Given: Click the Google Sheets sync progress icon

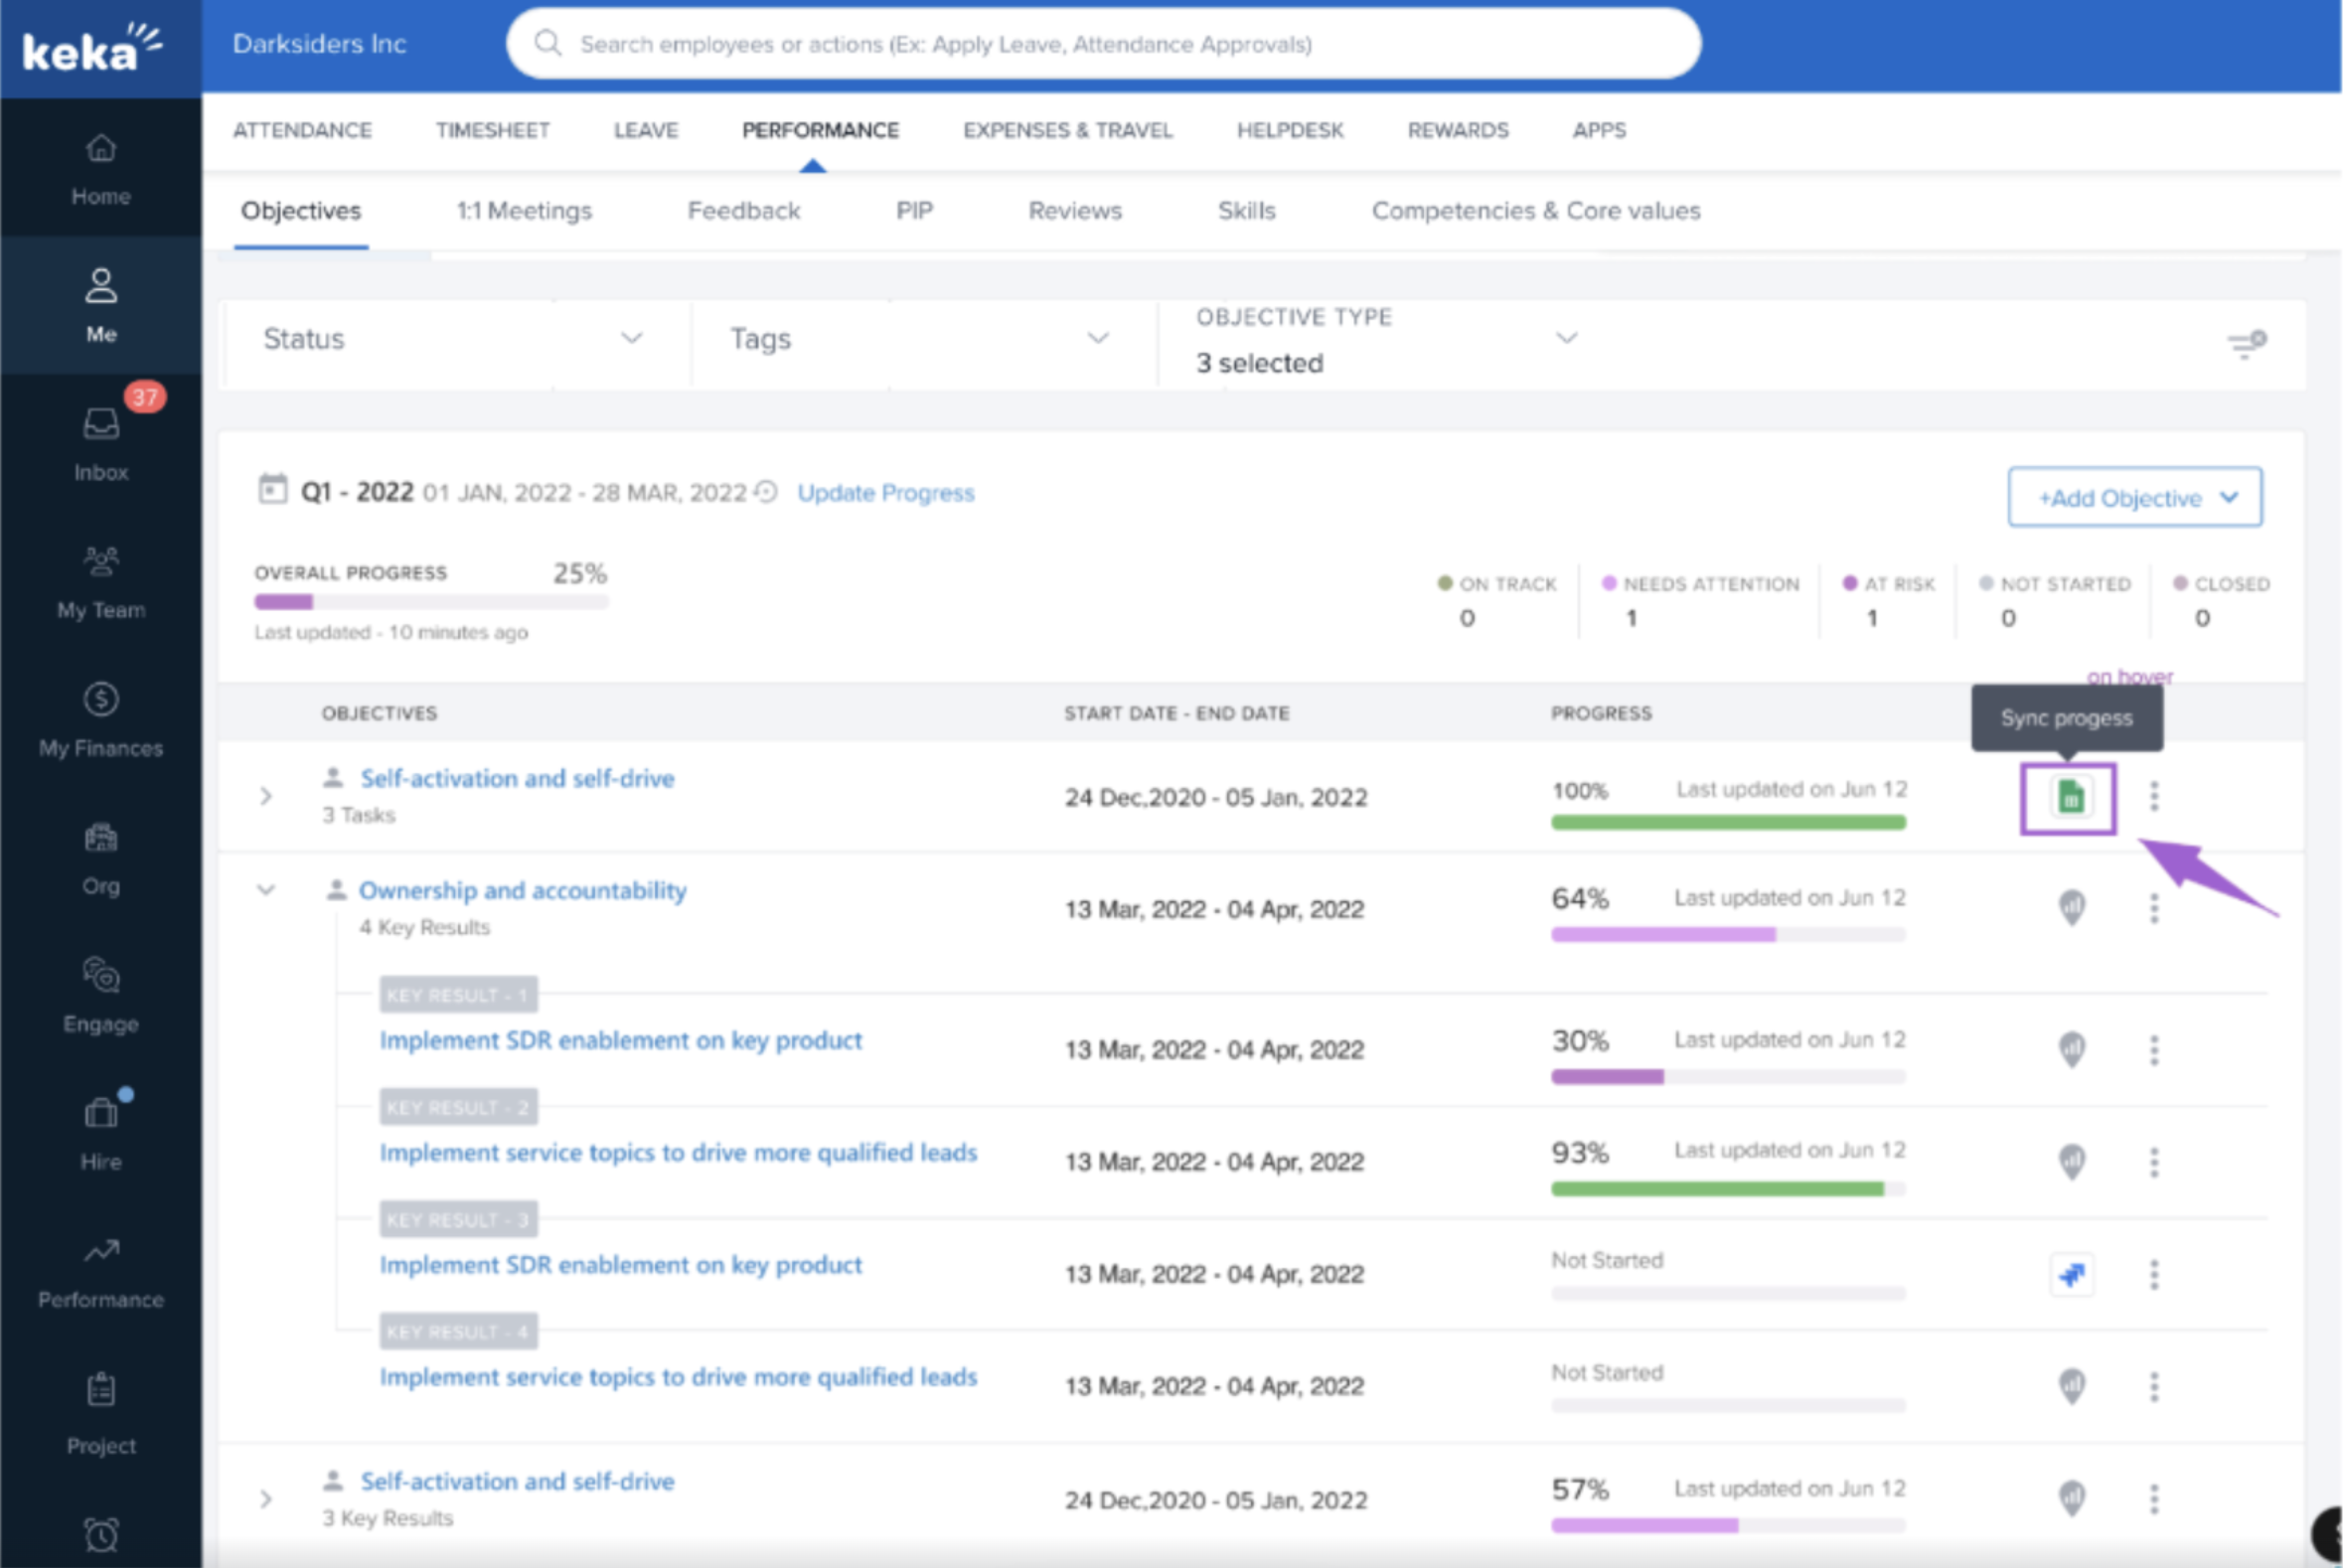Looking at the screenshot, I should 2069,797.
